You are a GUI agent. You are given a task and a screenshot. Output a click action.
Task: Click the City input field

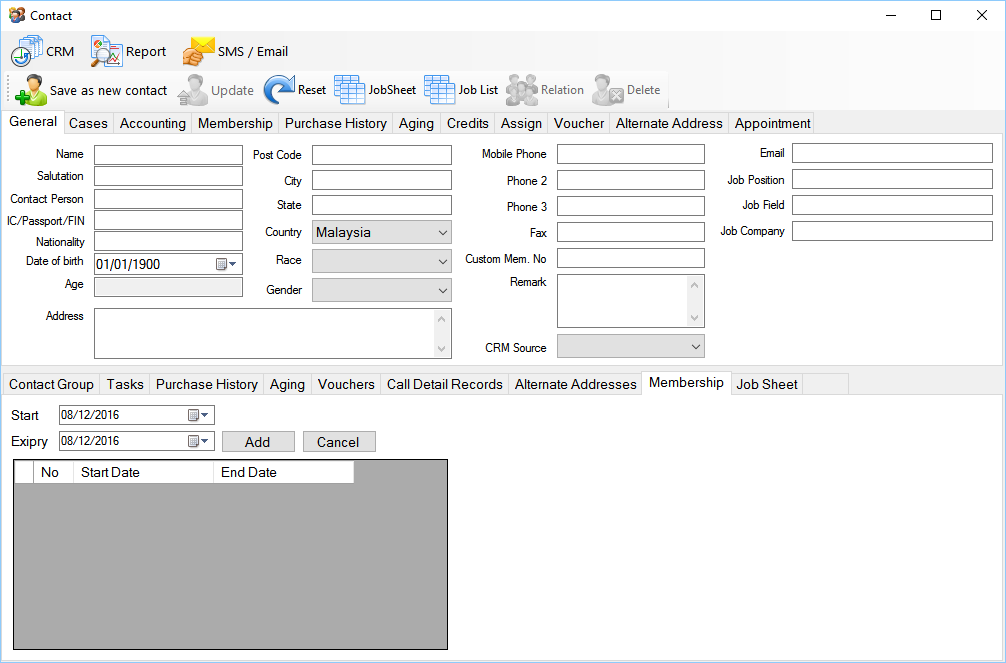382,180
